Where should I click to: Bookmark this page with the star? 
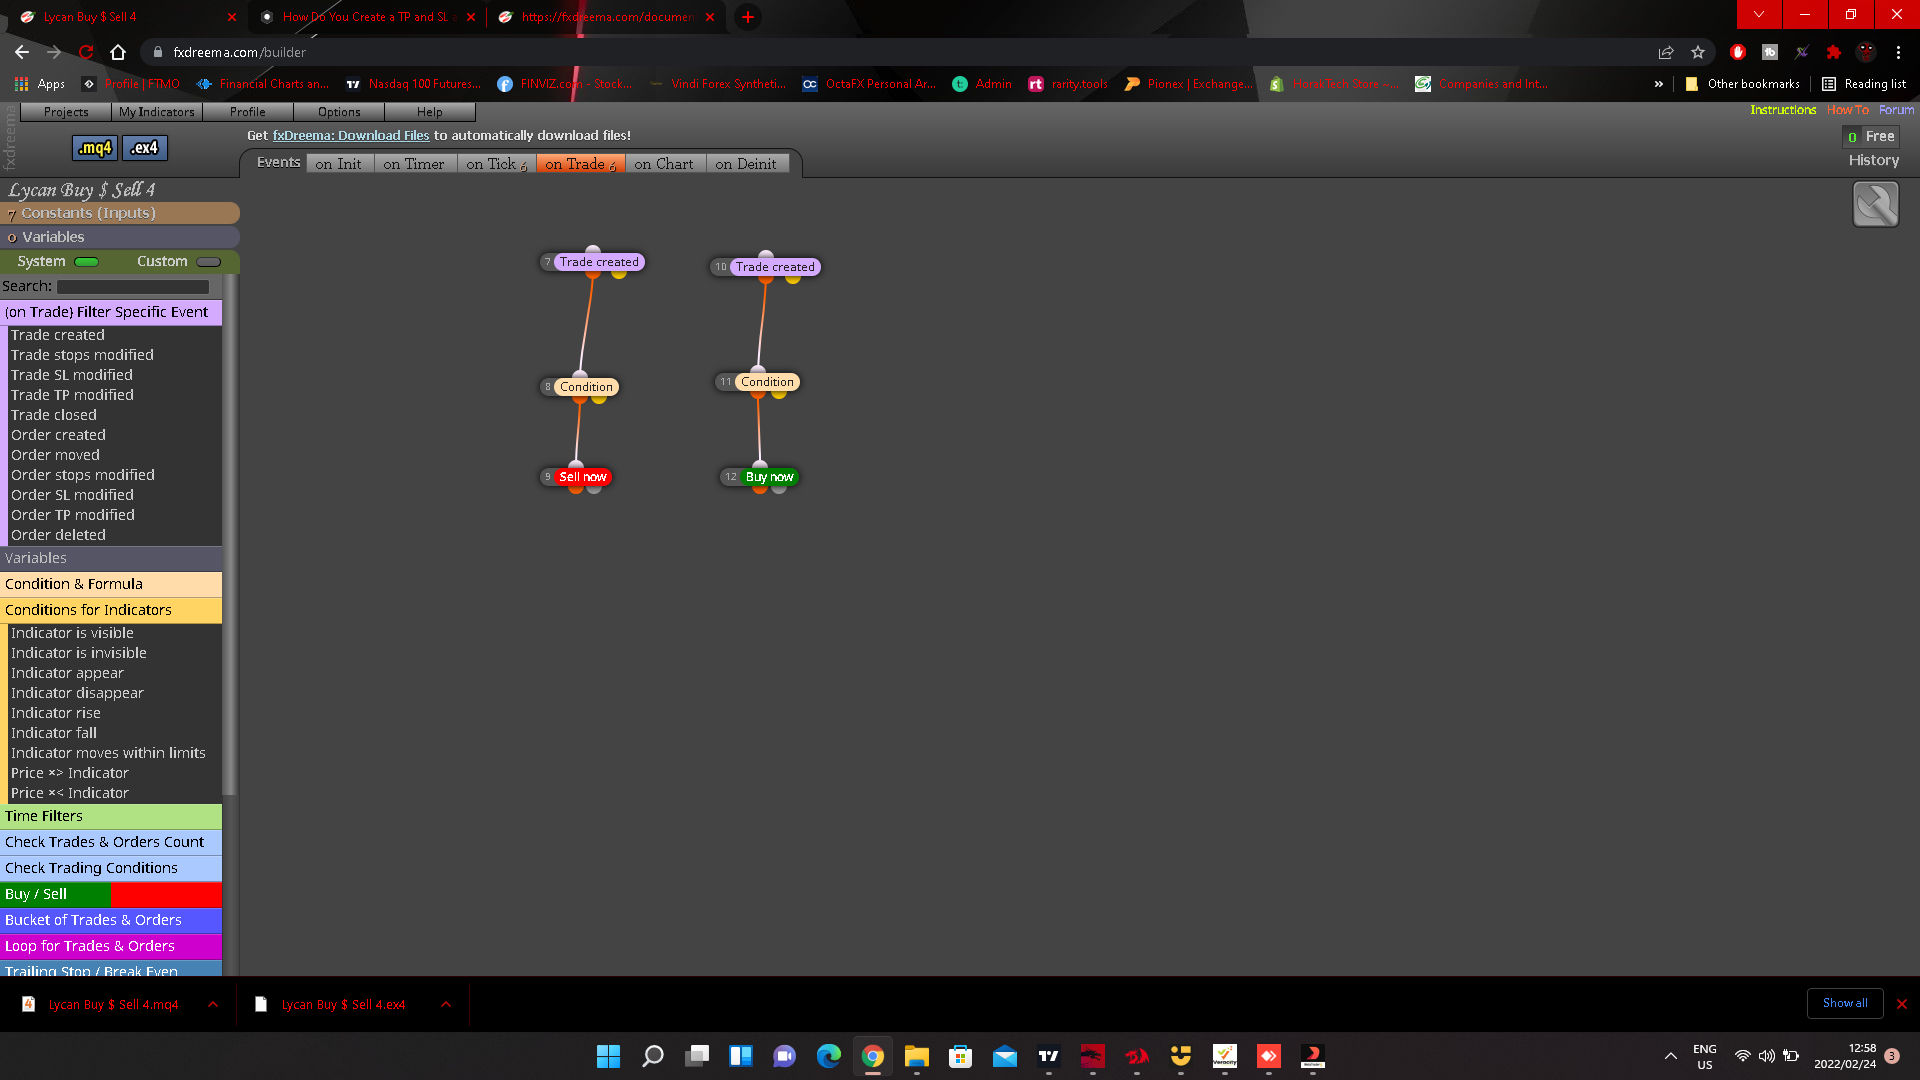[x=1698, y=52]
